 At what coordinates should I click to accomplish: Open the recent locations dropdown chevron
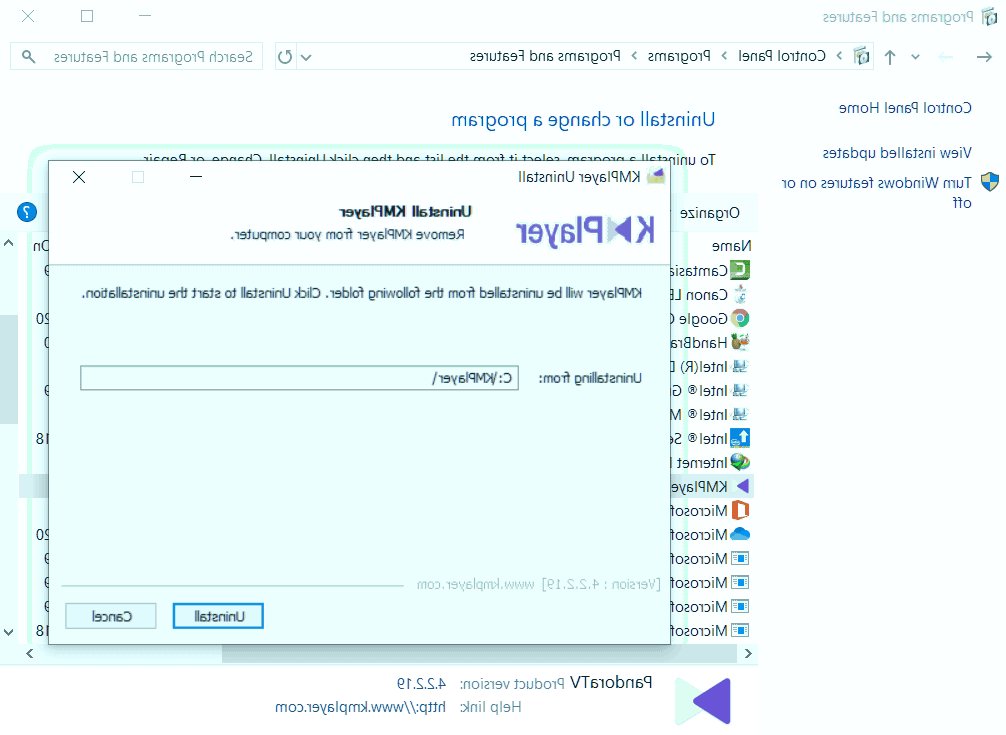click(x=915, y=57)
